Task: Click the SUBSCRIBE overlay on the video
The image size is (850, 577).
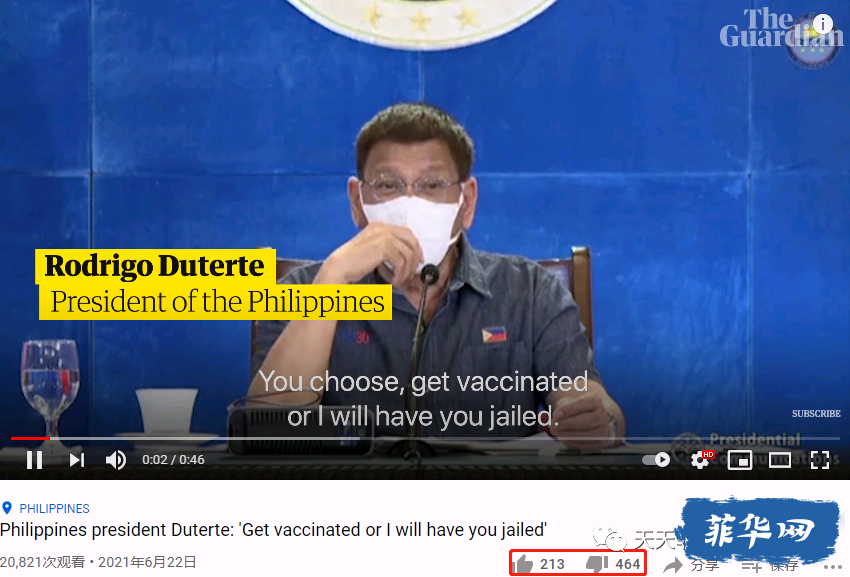Action: point(816,414)
